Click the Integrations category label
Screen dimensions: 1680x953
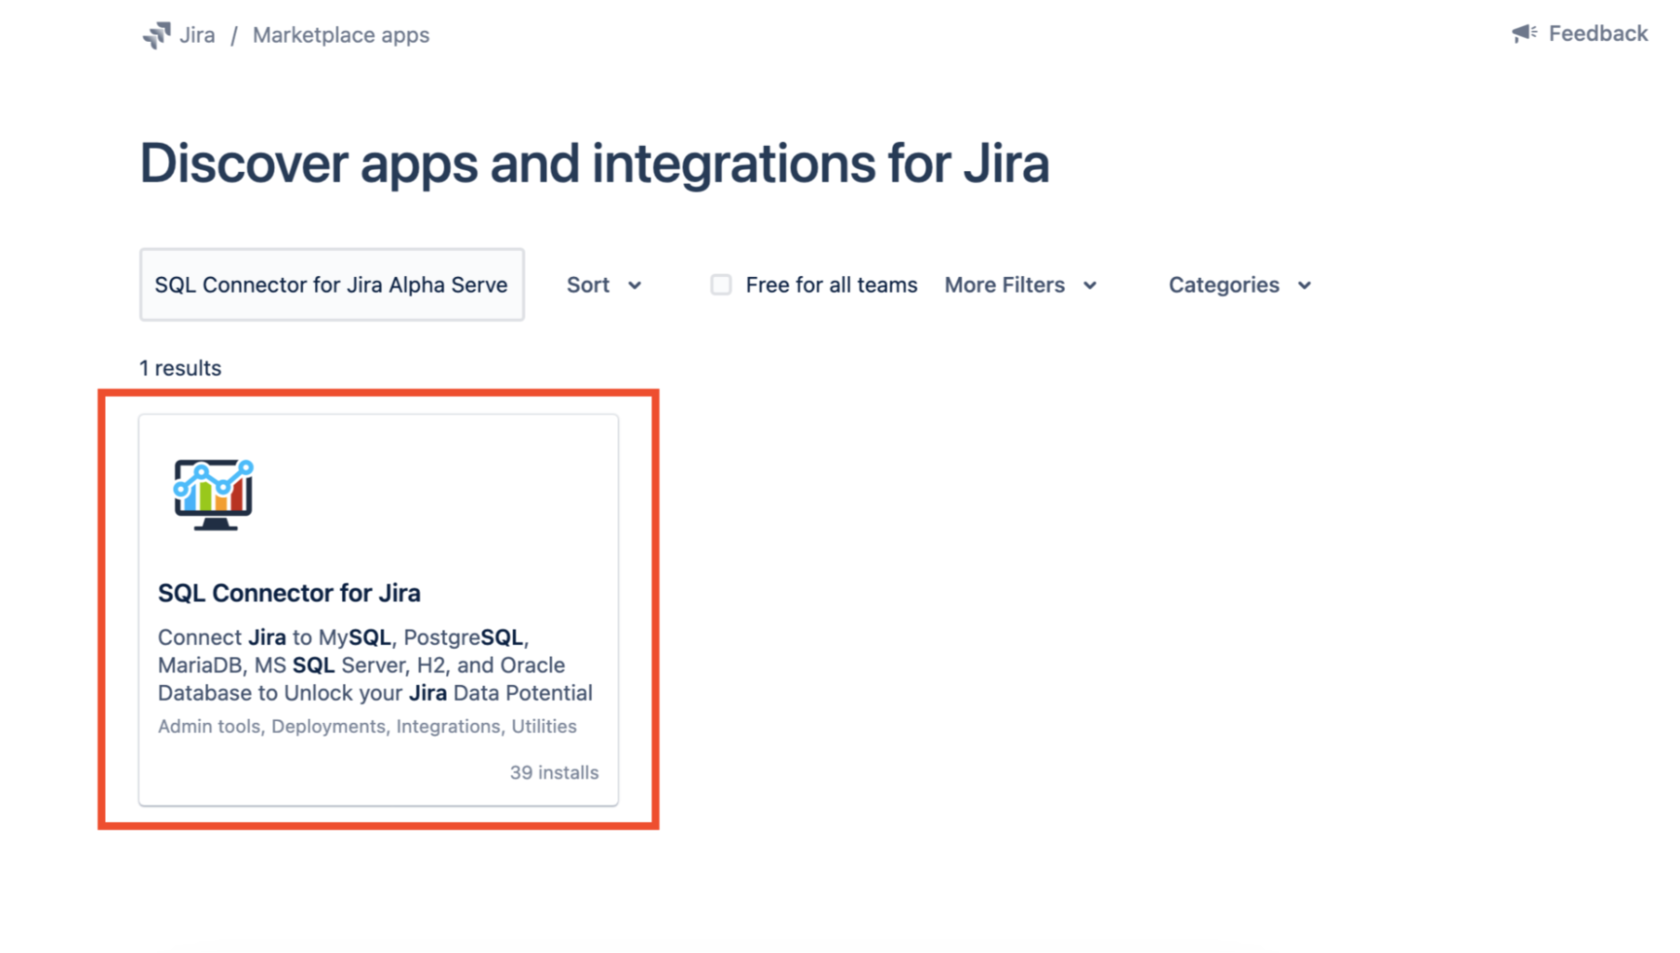pos(447,726)
